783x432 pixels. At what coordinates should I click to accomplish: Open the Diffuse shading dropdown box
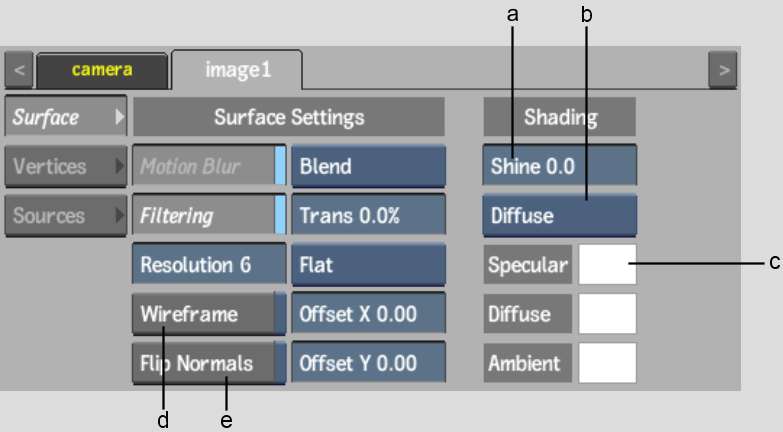click(x=560, y=215)
